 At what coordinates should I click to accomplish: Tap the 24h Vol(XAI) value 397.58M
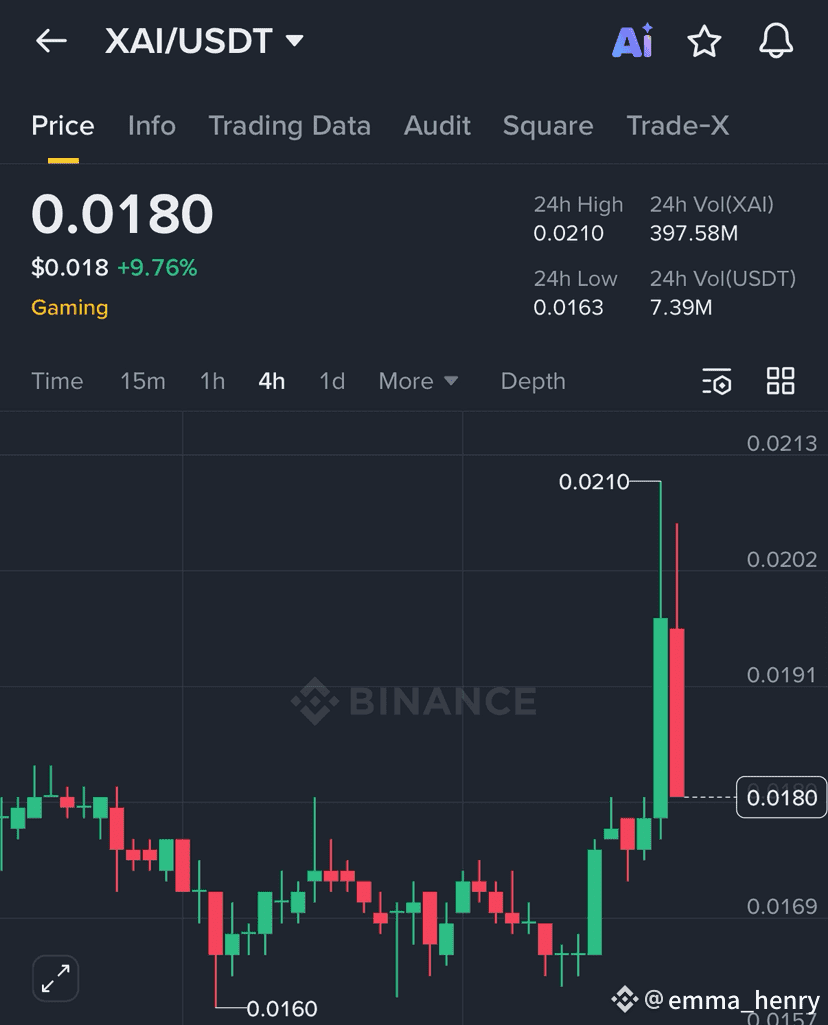(694, 233)
